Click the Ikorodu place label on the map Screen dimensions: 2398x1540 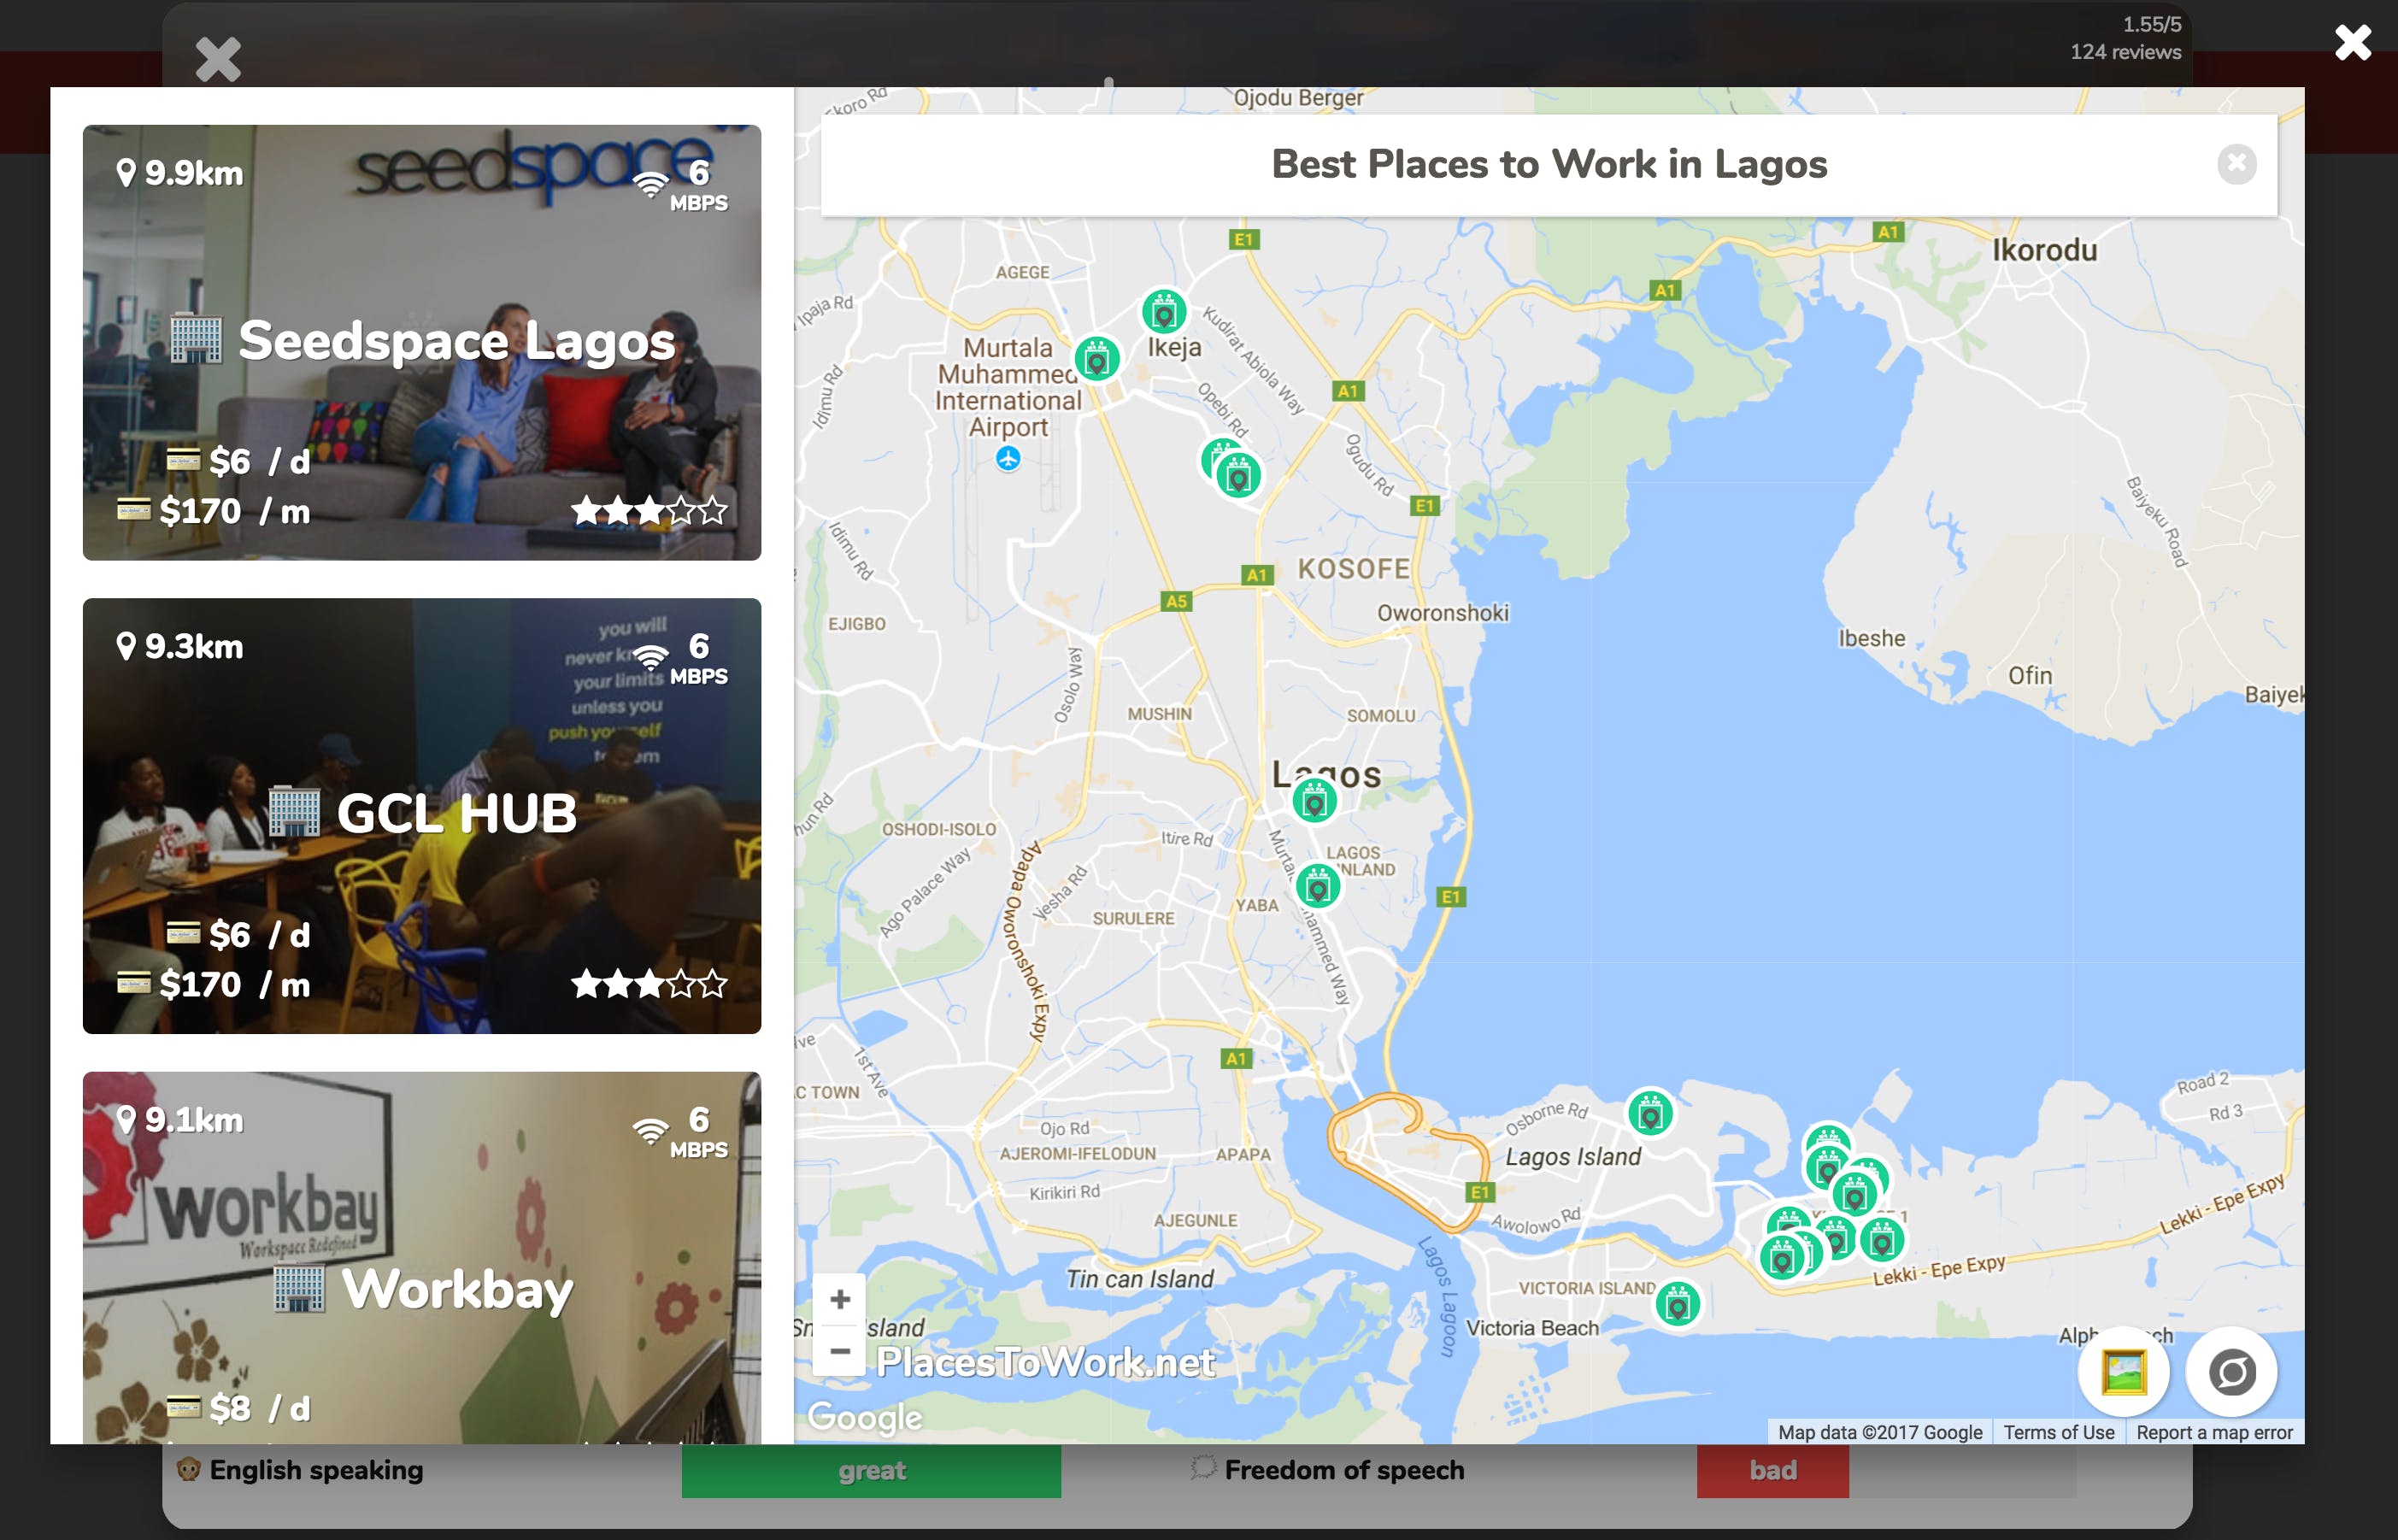2044,250
